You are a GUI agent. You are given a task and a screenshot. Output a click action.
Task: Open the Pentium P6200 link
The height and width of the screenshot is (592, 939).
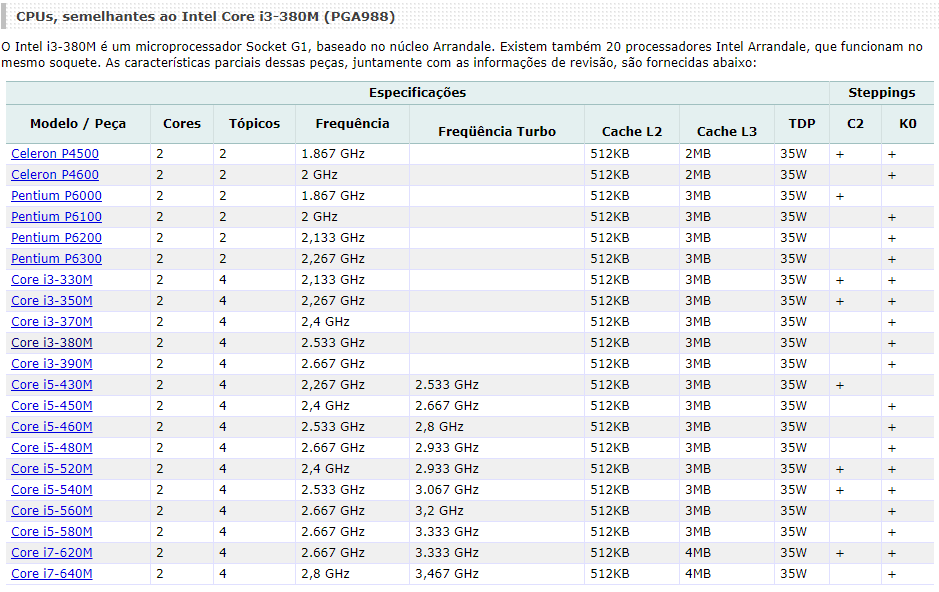click(56, 238)
